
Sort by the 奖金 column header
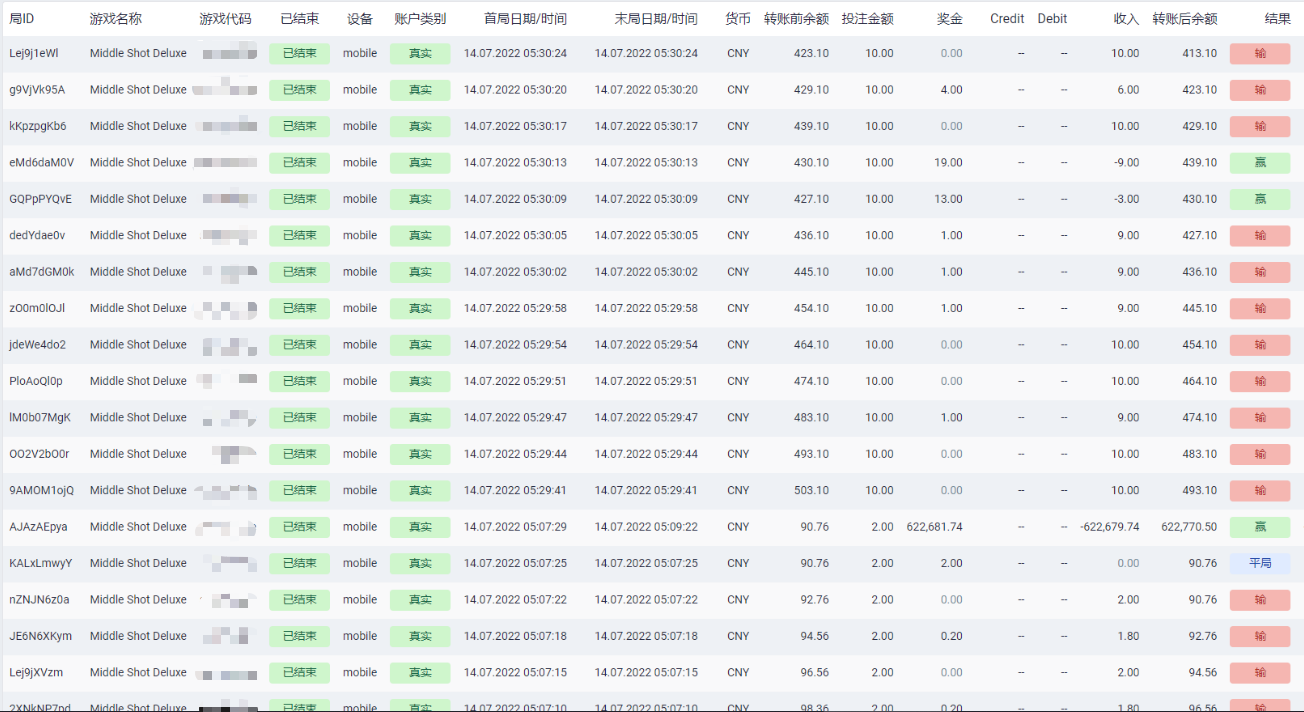[950, 19]
